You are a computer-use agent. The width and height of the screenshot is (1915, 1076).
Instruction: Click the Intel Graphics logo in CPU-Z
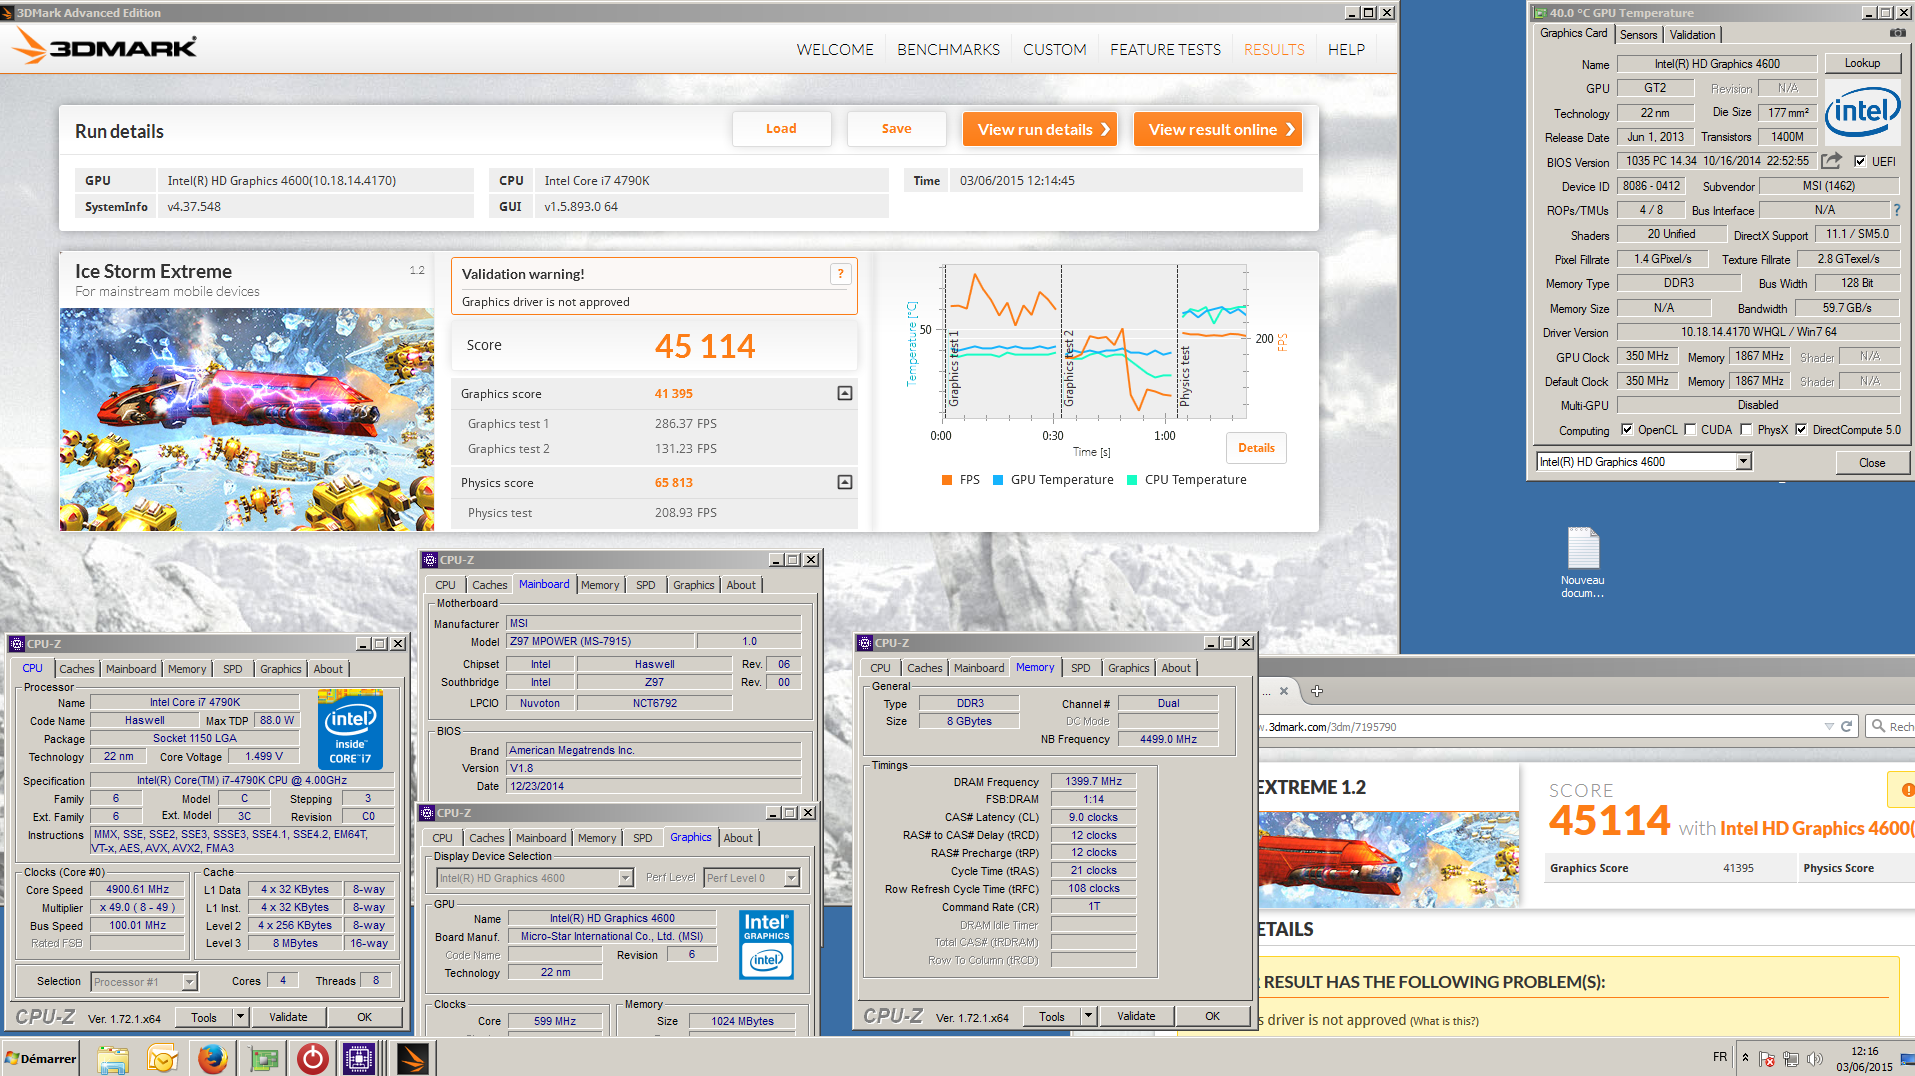(766, 945)
